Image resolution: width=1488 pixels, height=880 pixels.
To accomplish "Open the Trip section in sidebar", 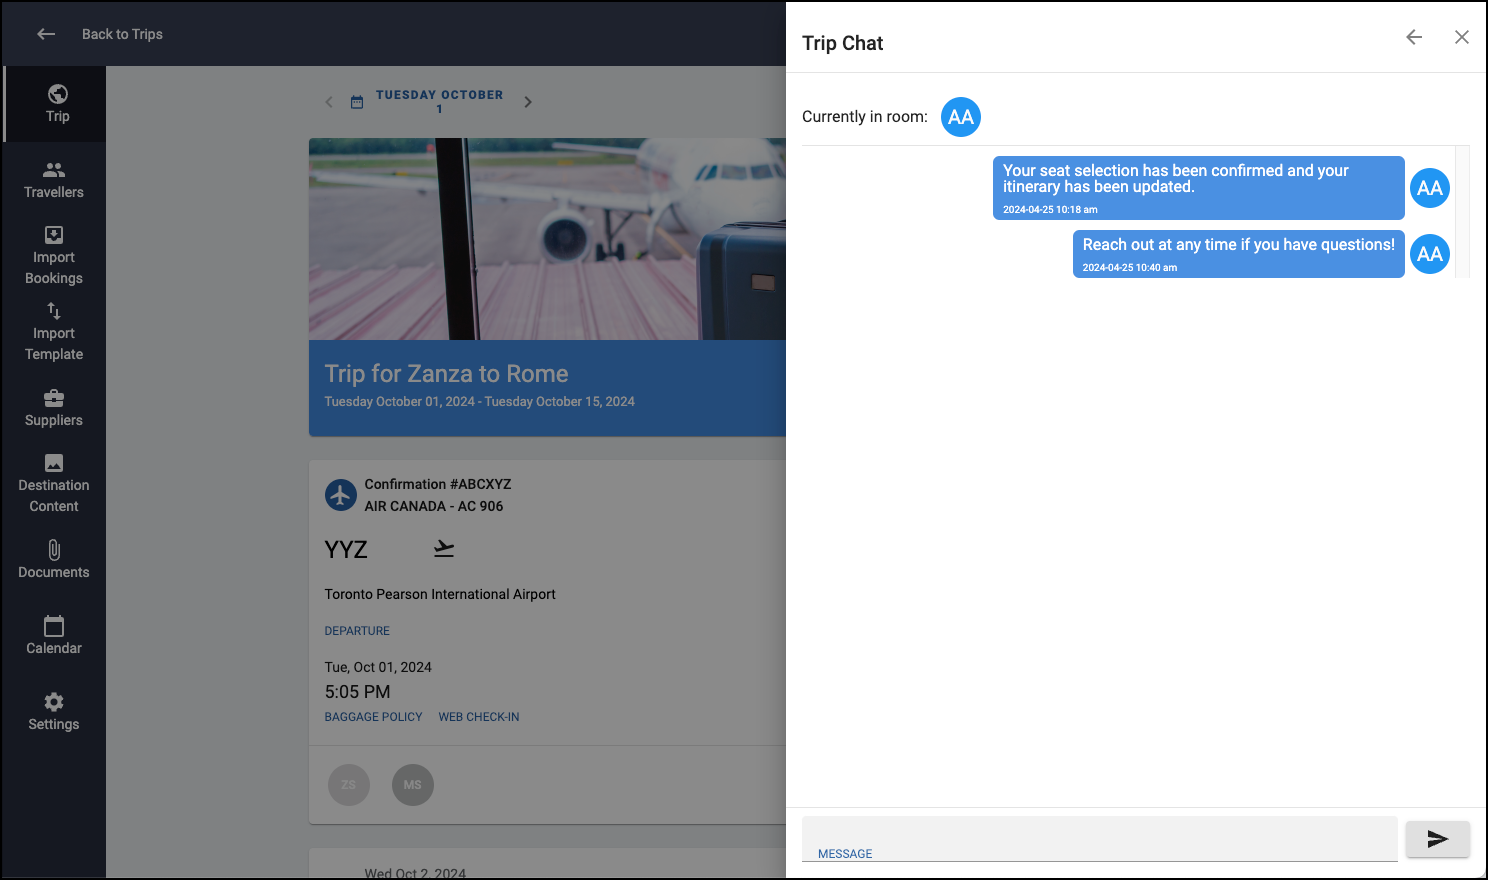I will point(57,104).
